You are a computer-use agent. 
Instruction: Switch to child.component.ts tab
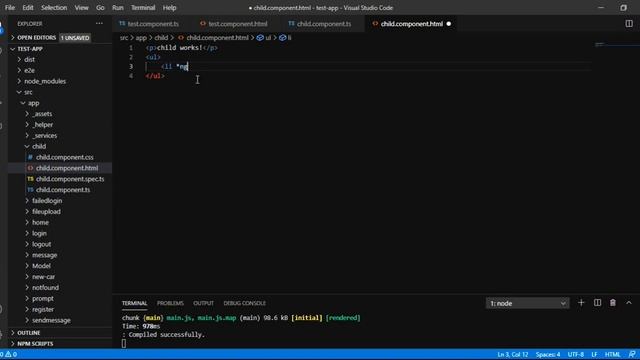(x=323, y=24)
